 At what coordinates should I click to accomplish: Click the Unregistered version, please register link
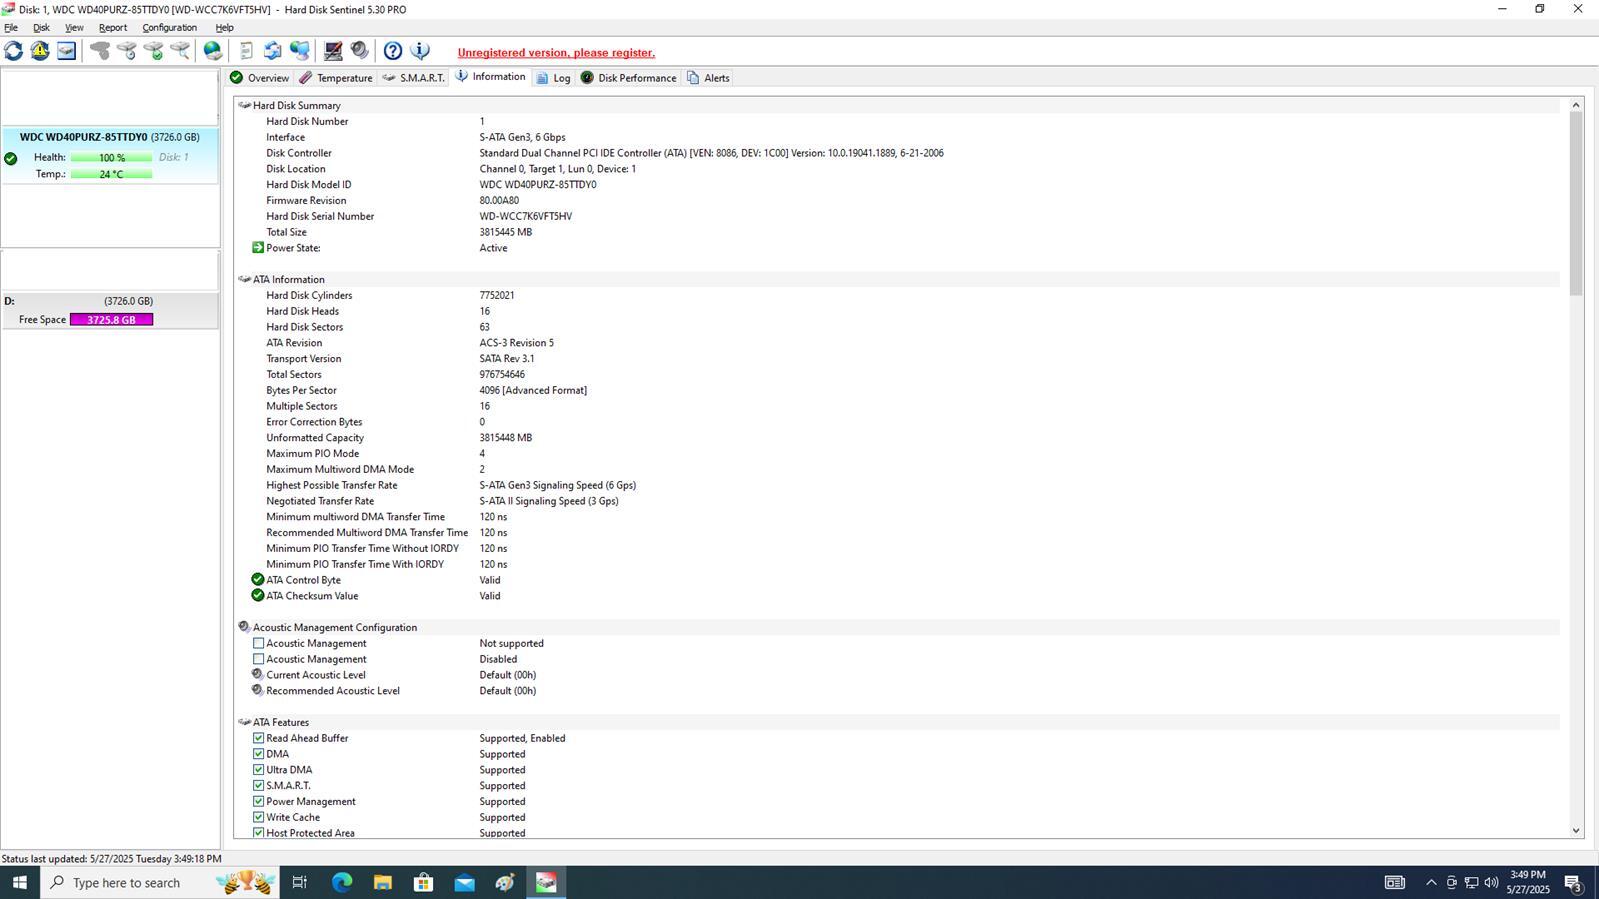click(x=556, y=53)
